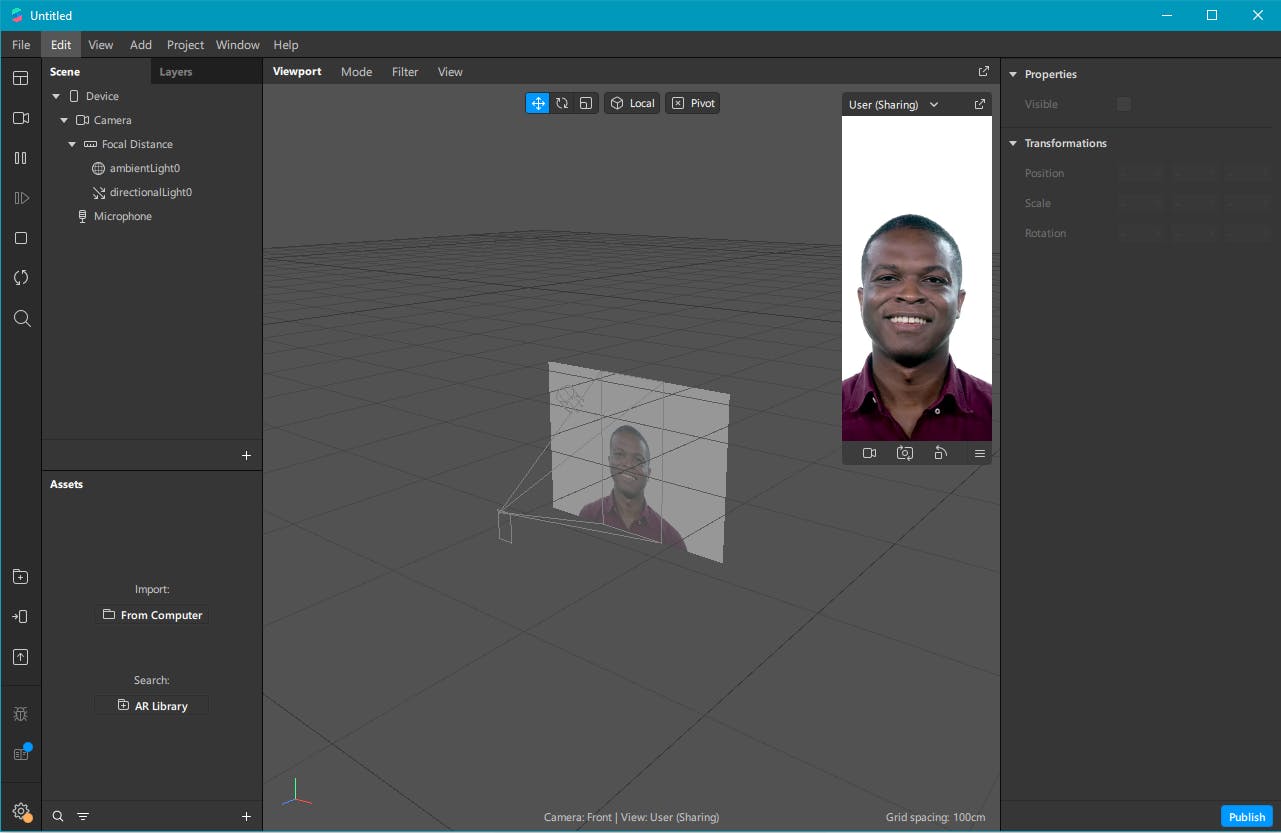Select directionalLight0 in the scene
Image resolution: width=1281 pixels, height=833 pixels.
pyautogui.click(x=152, y=192)
